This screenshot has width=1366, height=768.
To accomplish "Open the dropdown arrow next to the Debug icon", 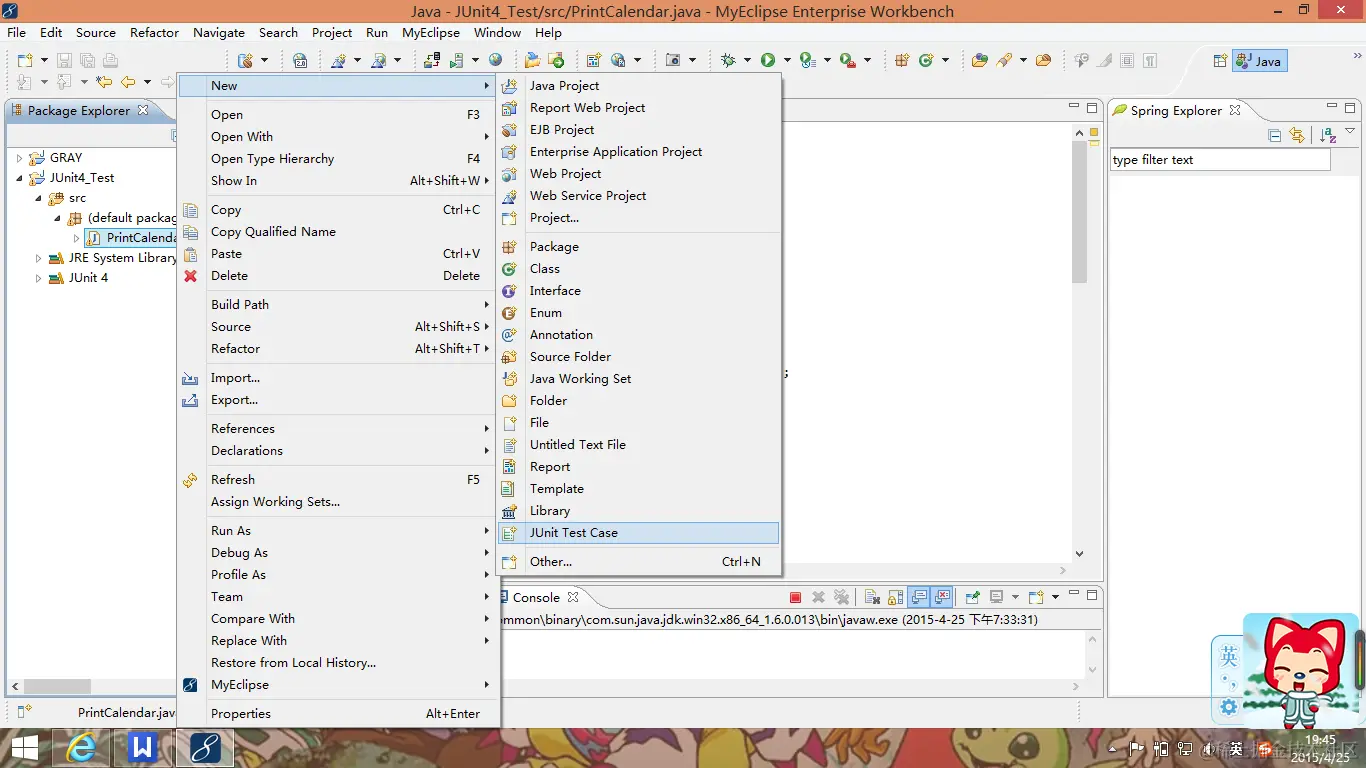I will (x=747, y=60).
